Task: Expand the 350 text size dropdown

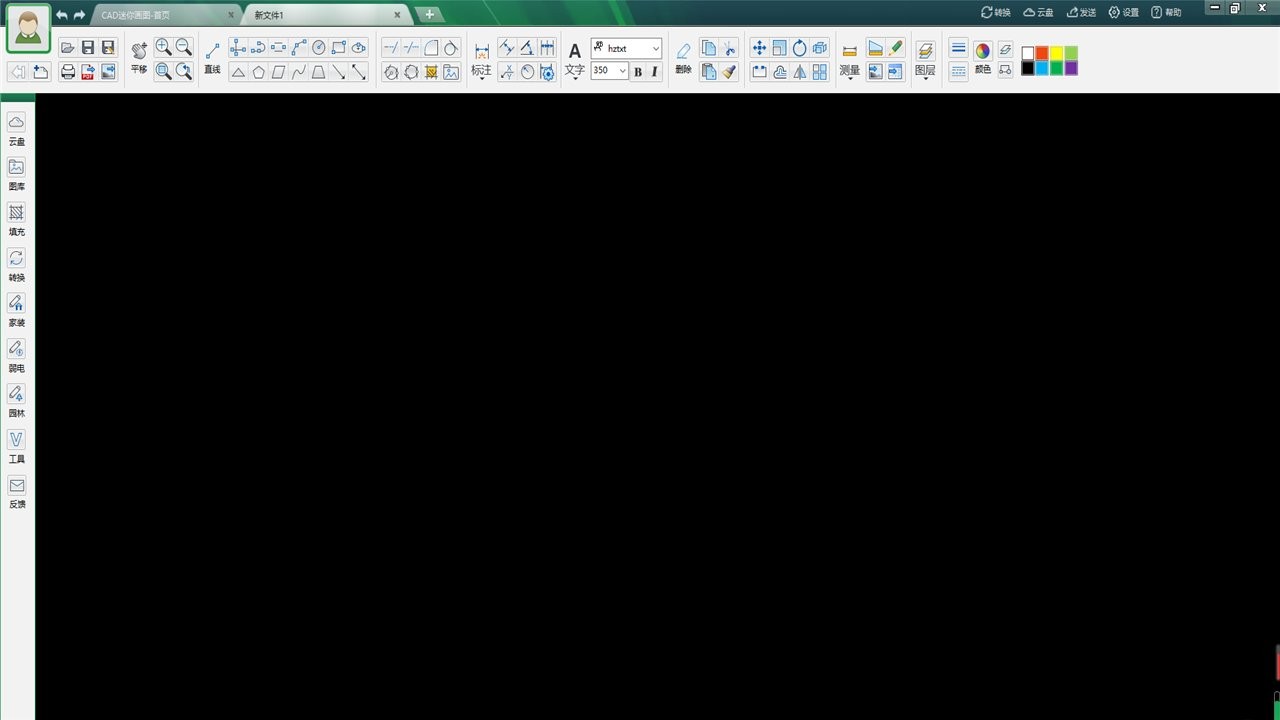Action: click(623, 71)
